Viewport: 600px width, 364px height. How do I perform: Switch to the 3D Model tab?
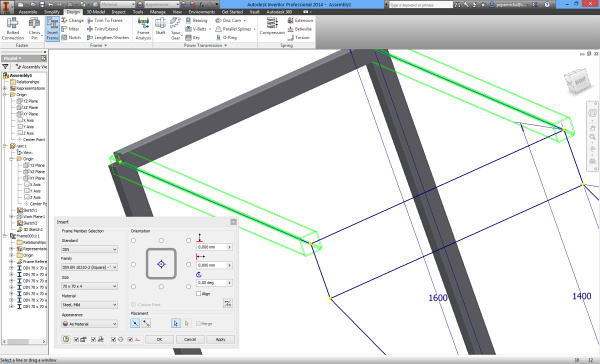(x=95, y=12)
